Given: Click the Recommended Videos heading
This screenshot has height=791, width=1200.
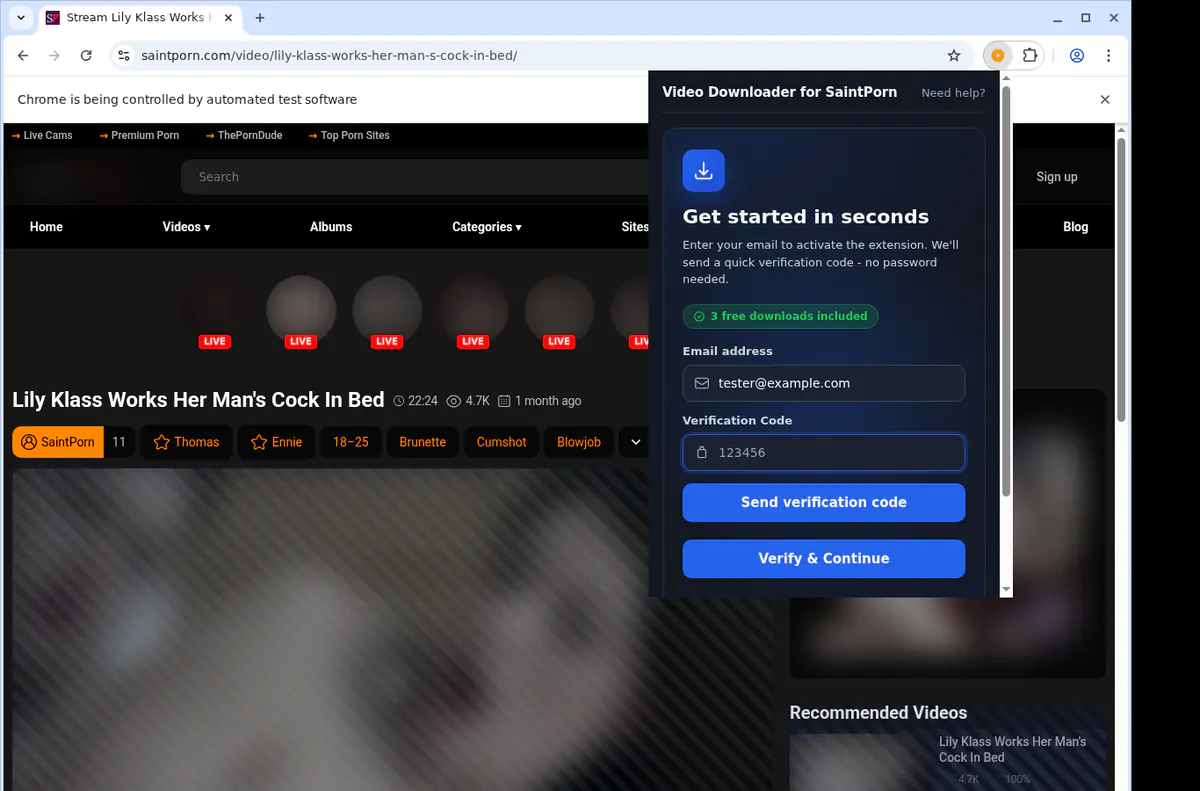Looking at the screenshot, I should coord(878,713).
